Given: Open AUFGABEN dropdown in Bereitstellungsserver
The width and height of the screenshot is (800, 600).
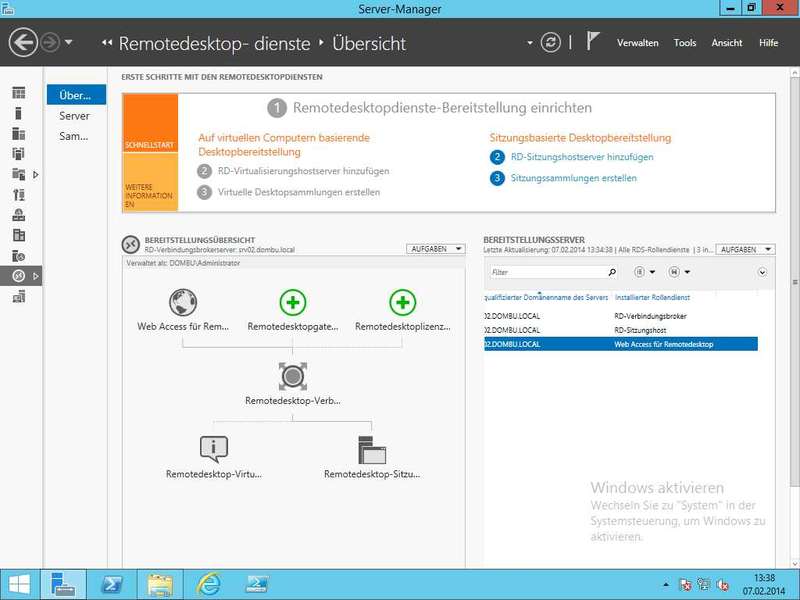Looking at the screenshot, I should [746, 249].
